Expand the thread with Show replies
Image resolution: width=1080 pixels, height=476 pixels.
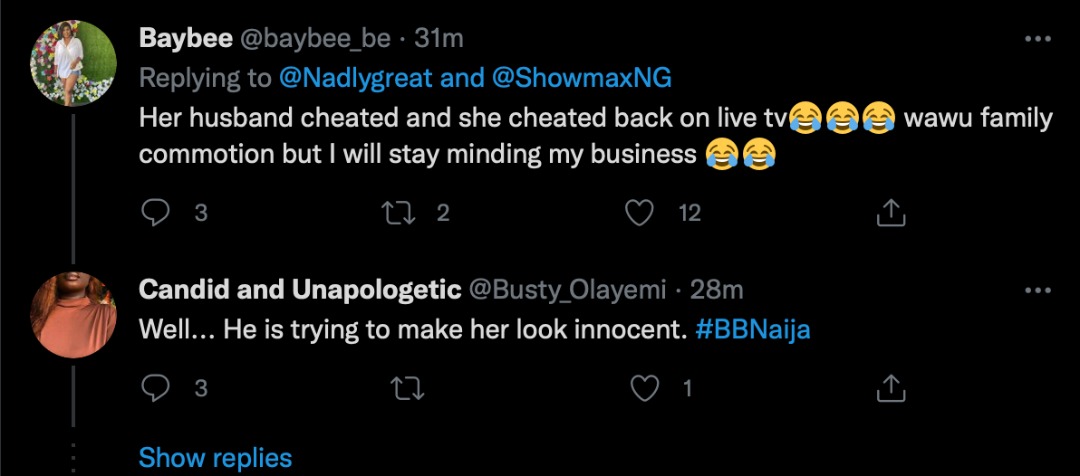click(215, 458)
